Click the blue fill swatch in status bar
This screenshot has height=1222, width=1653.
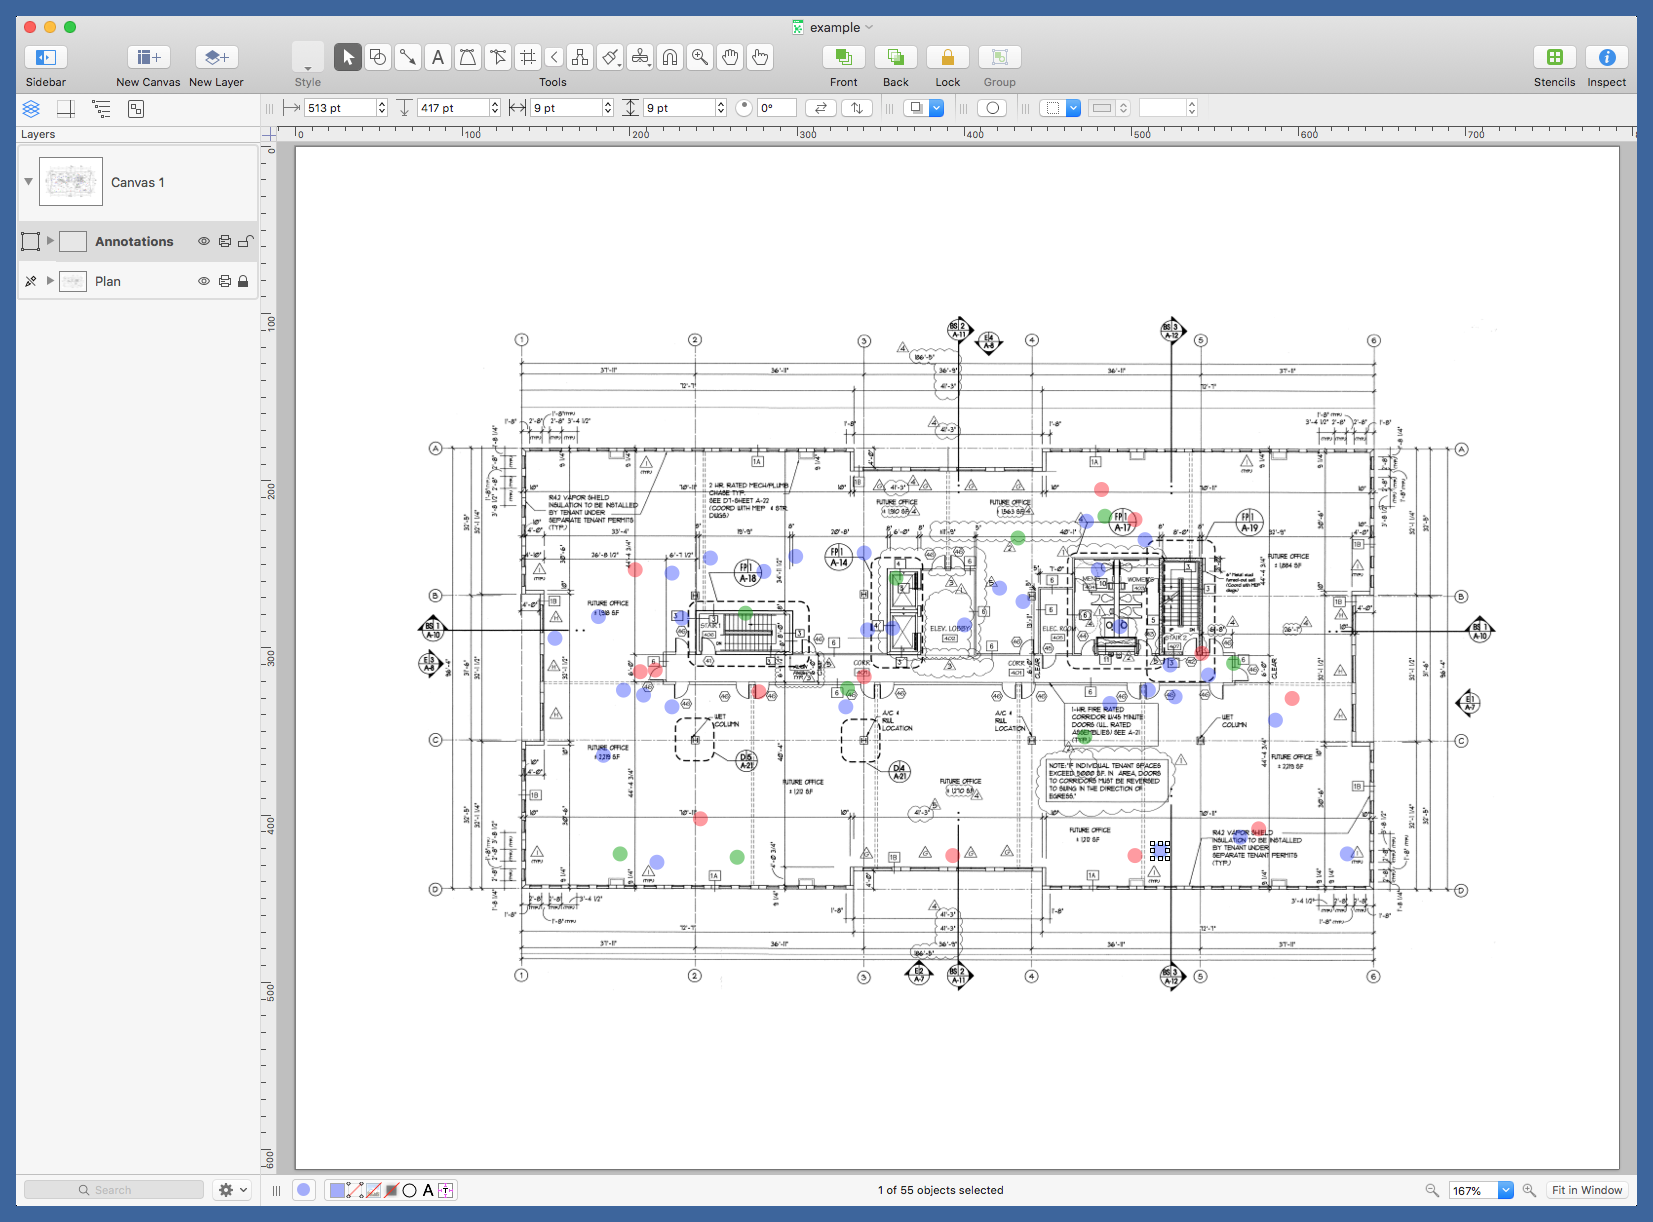(338, 1190)
